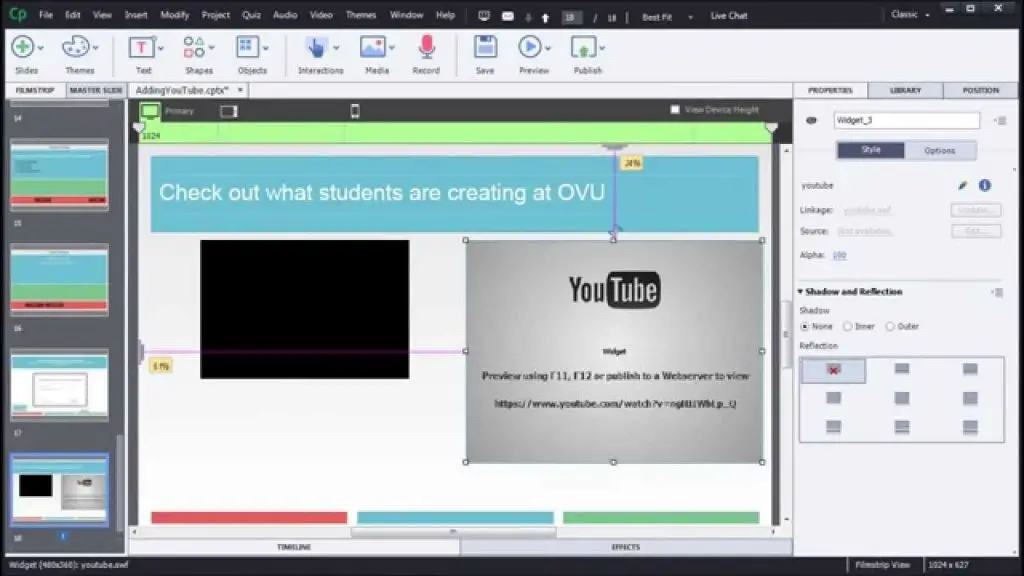
Task: Click the pencil edit icon beside youtube
Action: click(x=963, y=185)
